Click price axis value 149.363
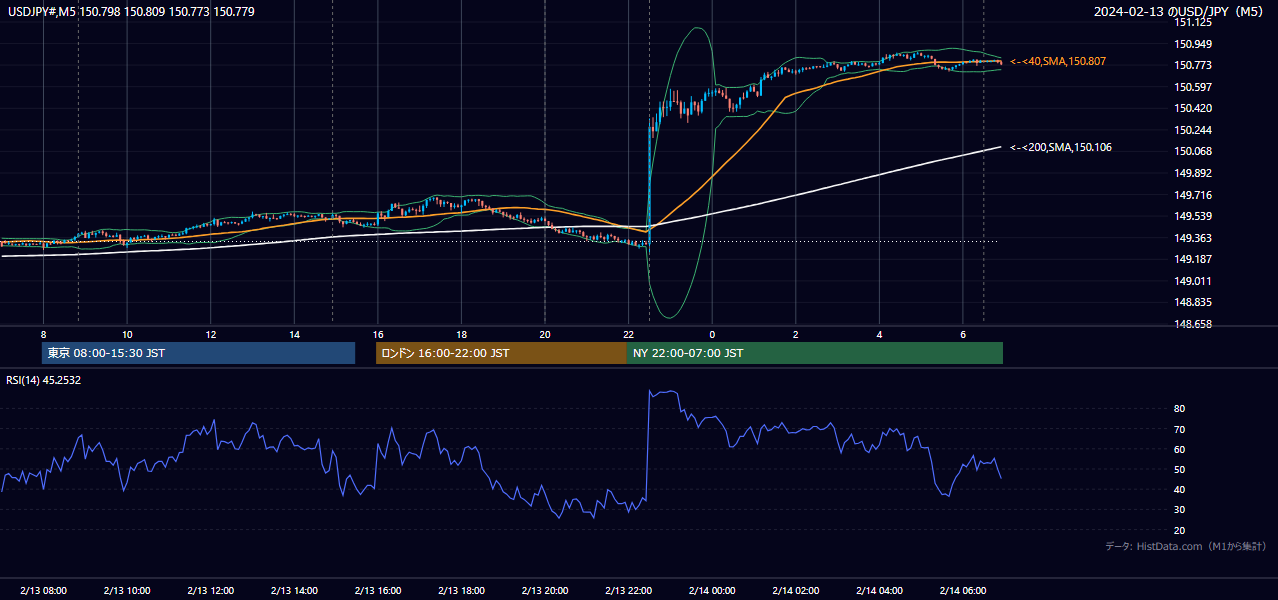This screenshot has height=600, width=1278. [x=1192, y=238]
